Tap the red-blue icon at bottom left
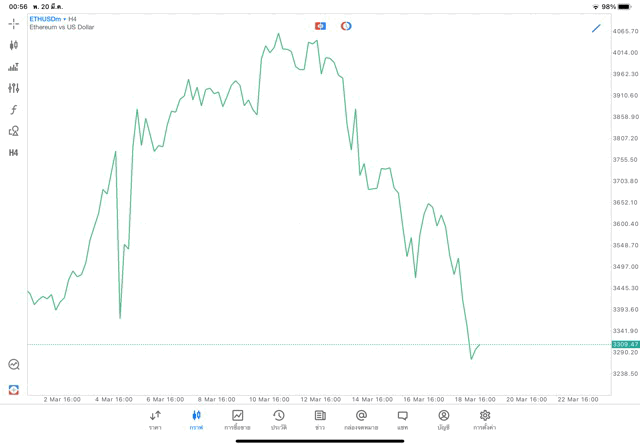640x447 pixels. tap(14, 390)
